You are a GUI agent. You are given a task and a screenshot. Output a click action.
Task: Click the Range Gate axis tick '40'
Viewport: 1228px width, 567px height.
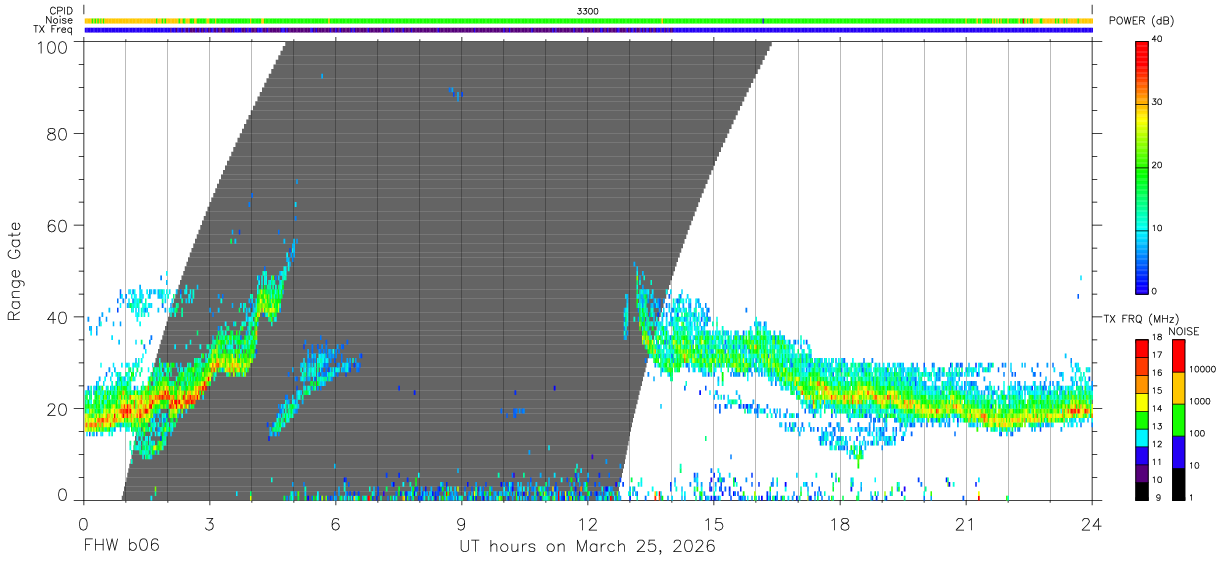point(57,317)
